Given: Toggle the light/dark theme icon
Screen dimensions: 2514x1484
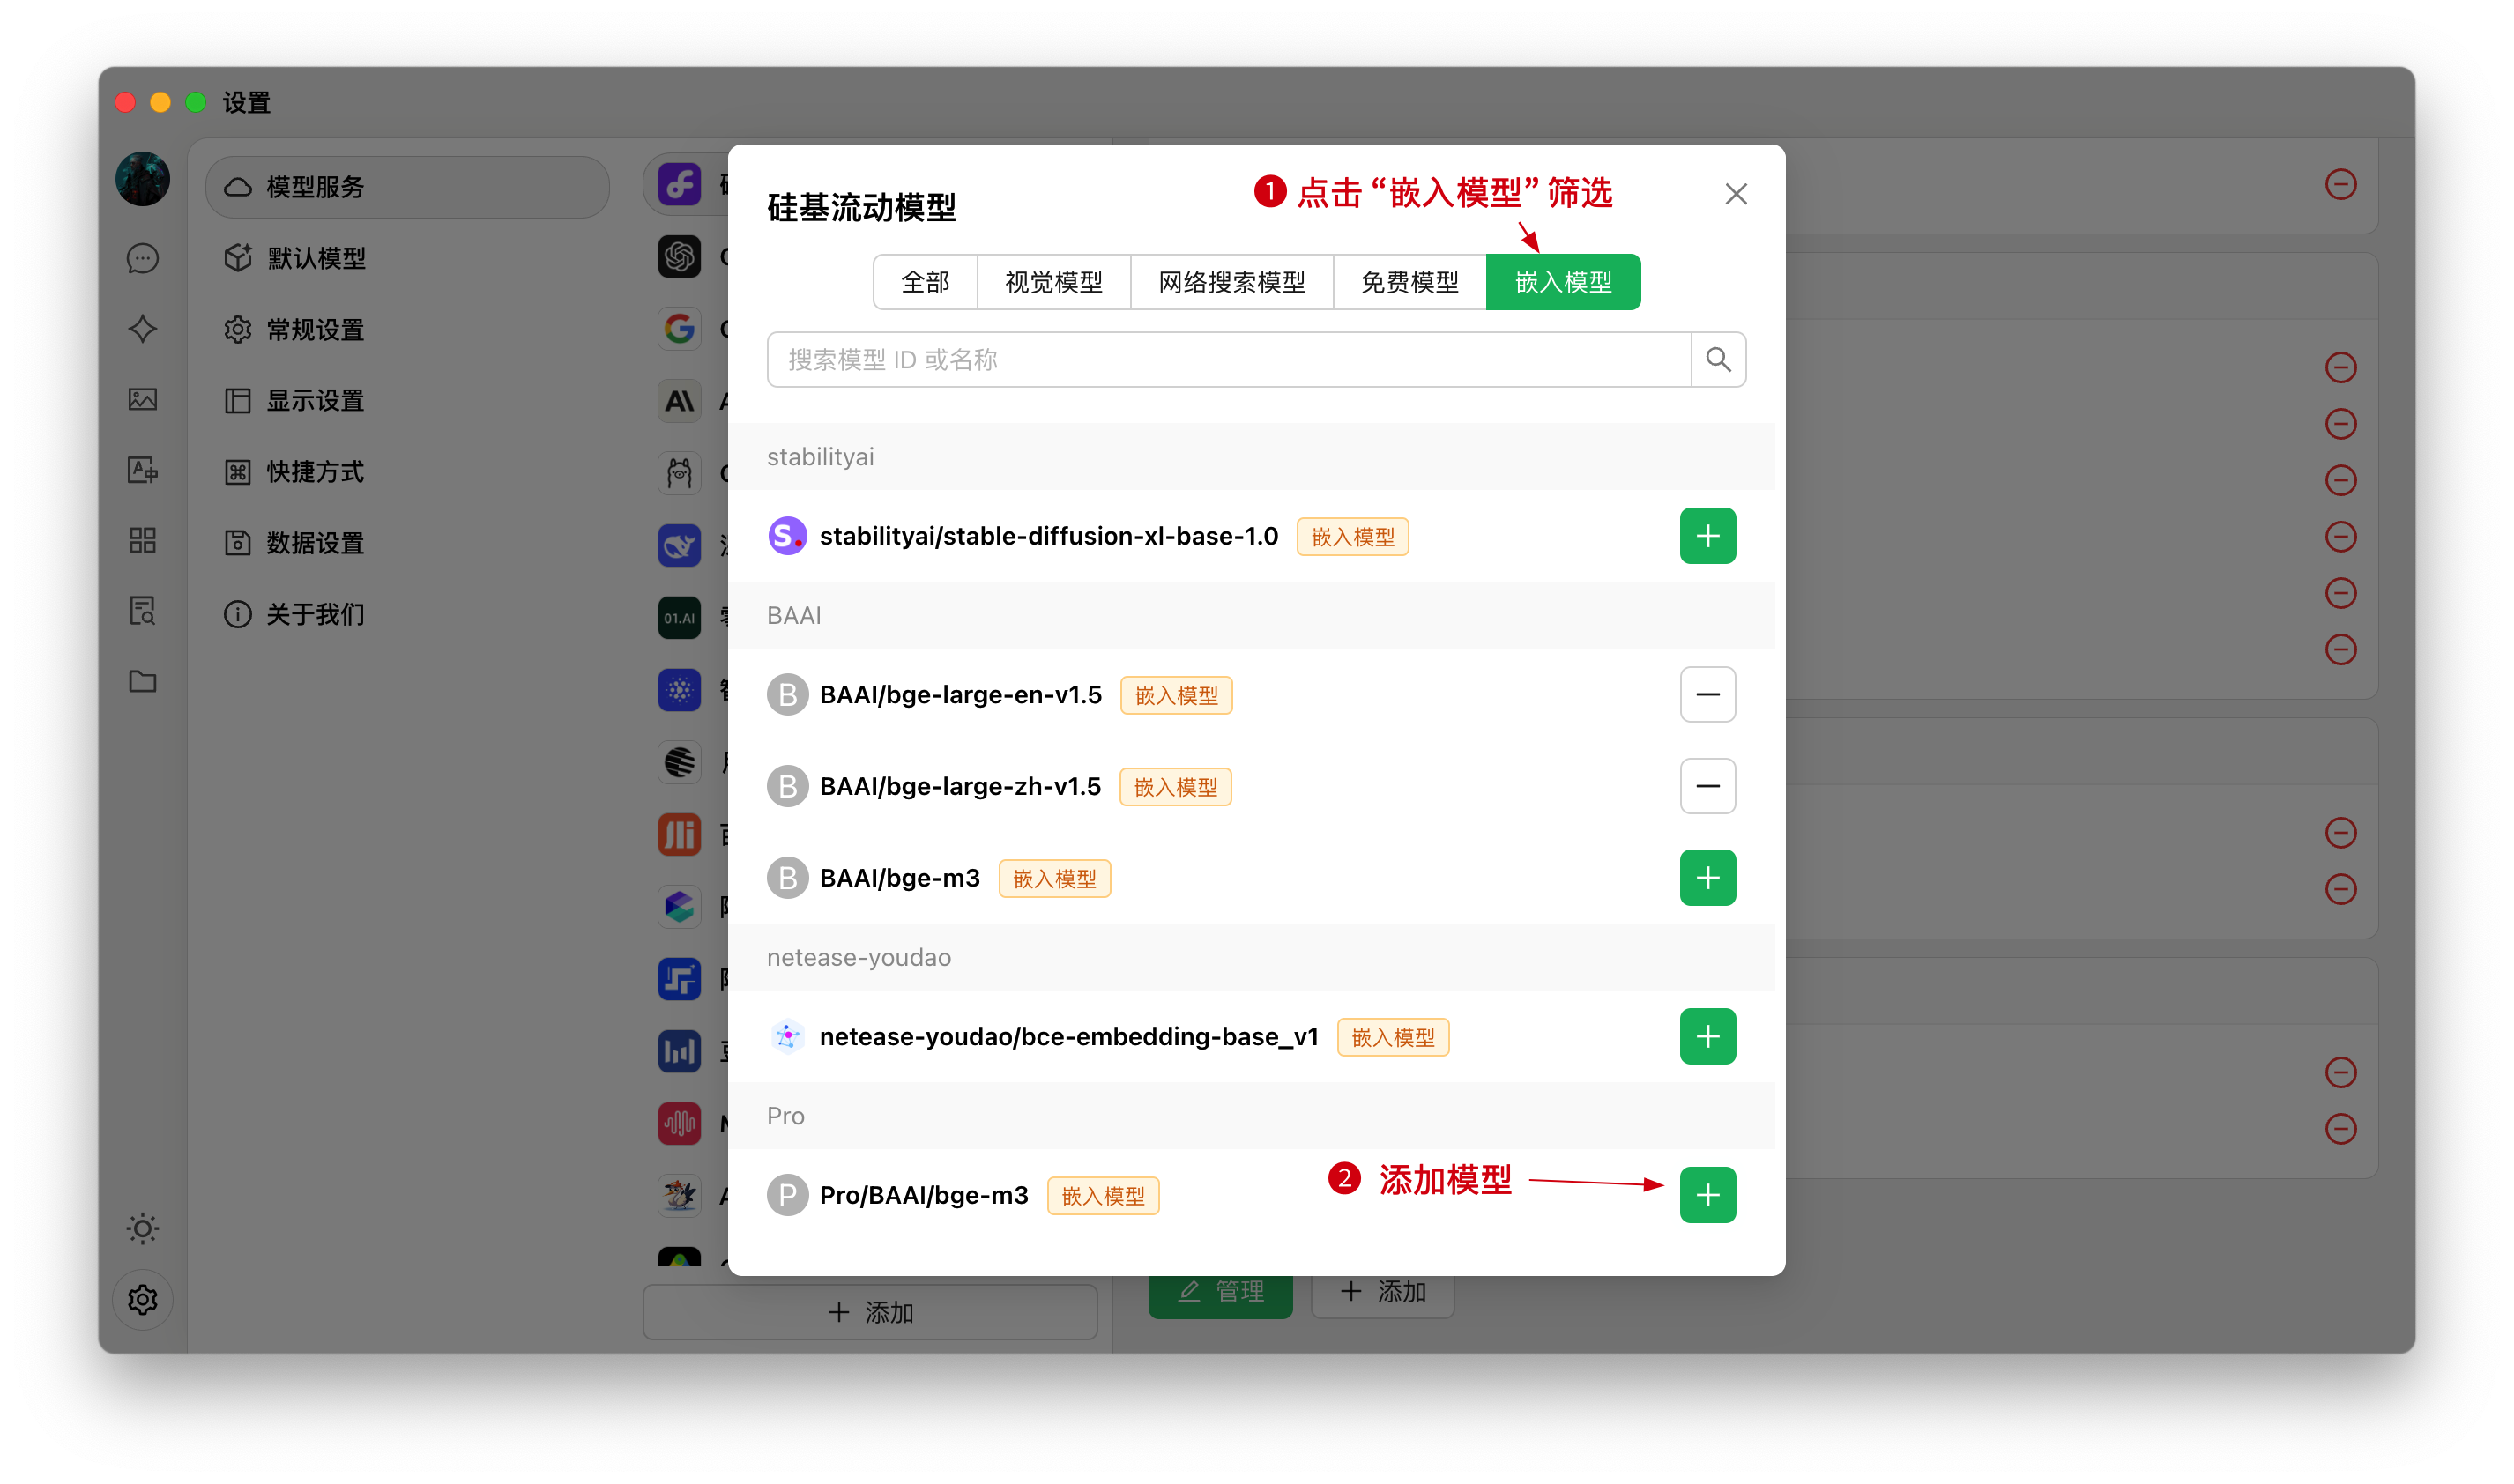Looking at the screenshot, I should coord(143,1228).
